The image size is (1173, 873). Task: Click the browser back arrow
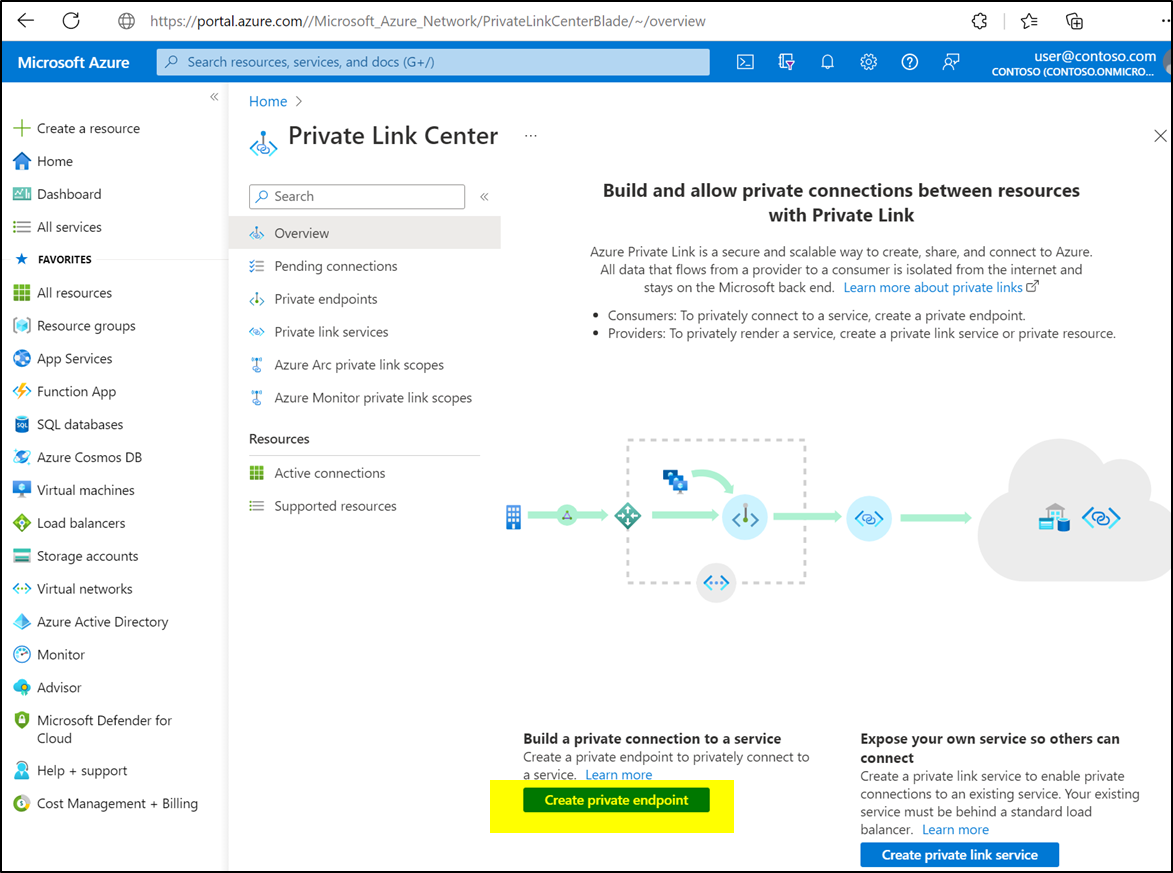click(25, 21)
